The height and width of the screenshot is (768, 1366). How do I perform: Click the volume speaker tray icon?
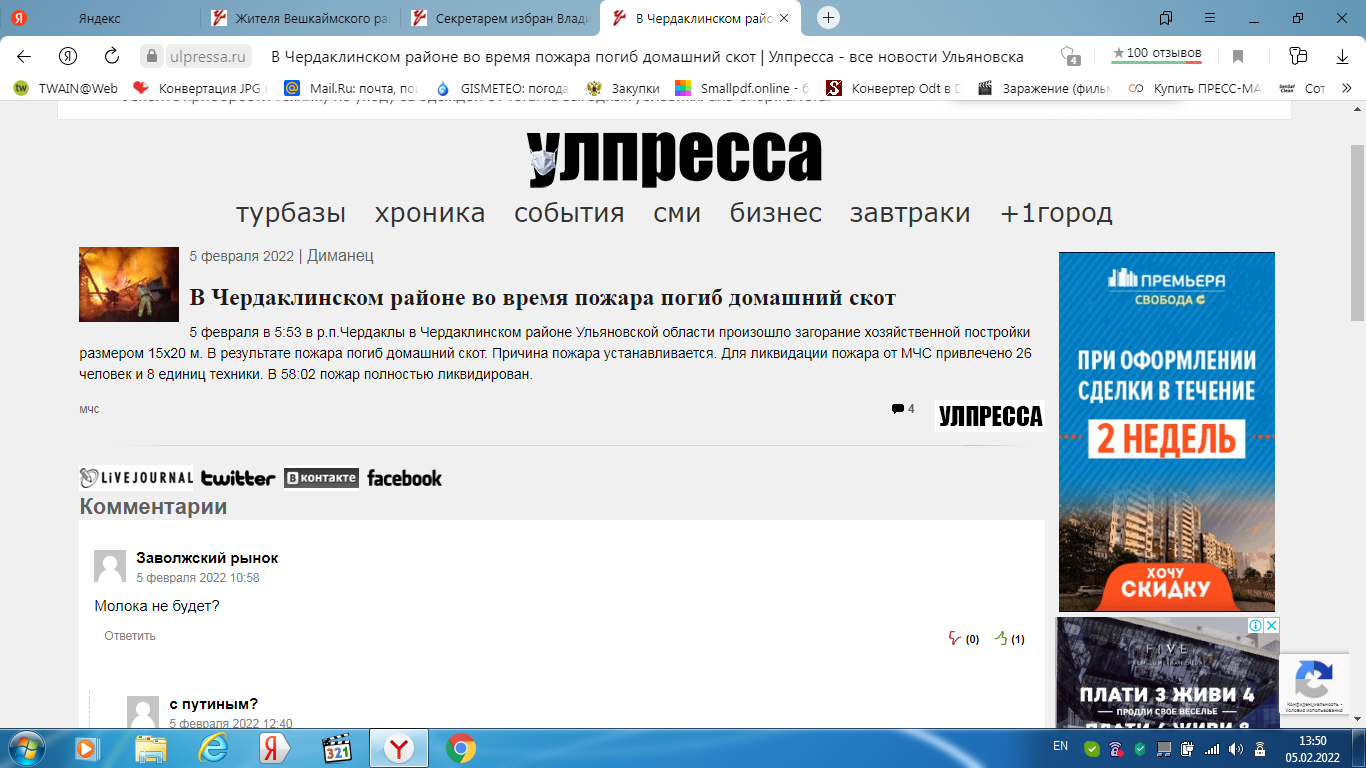click(x=1236, y=749)
